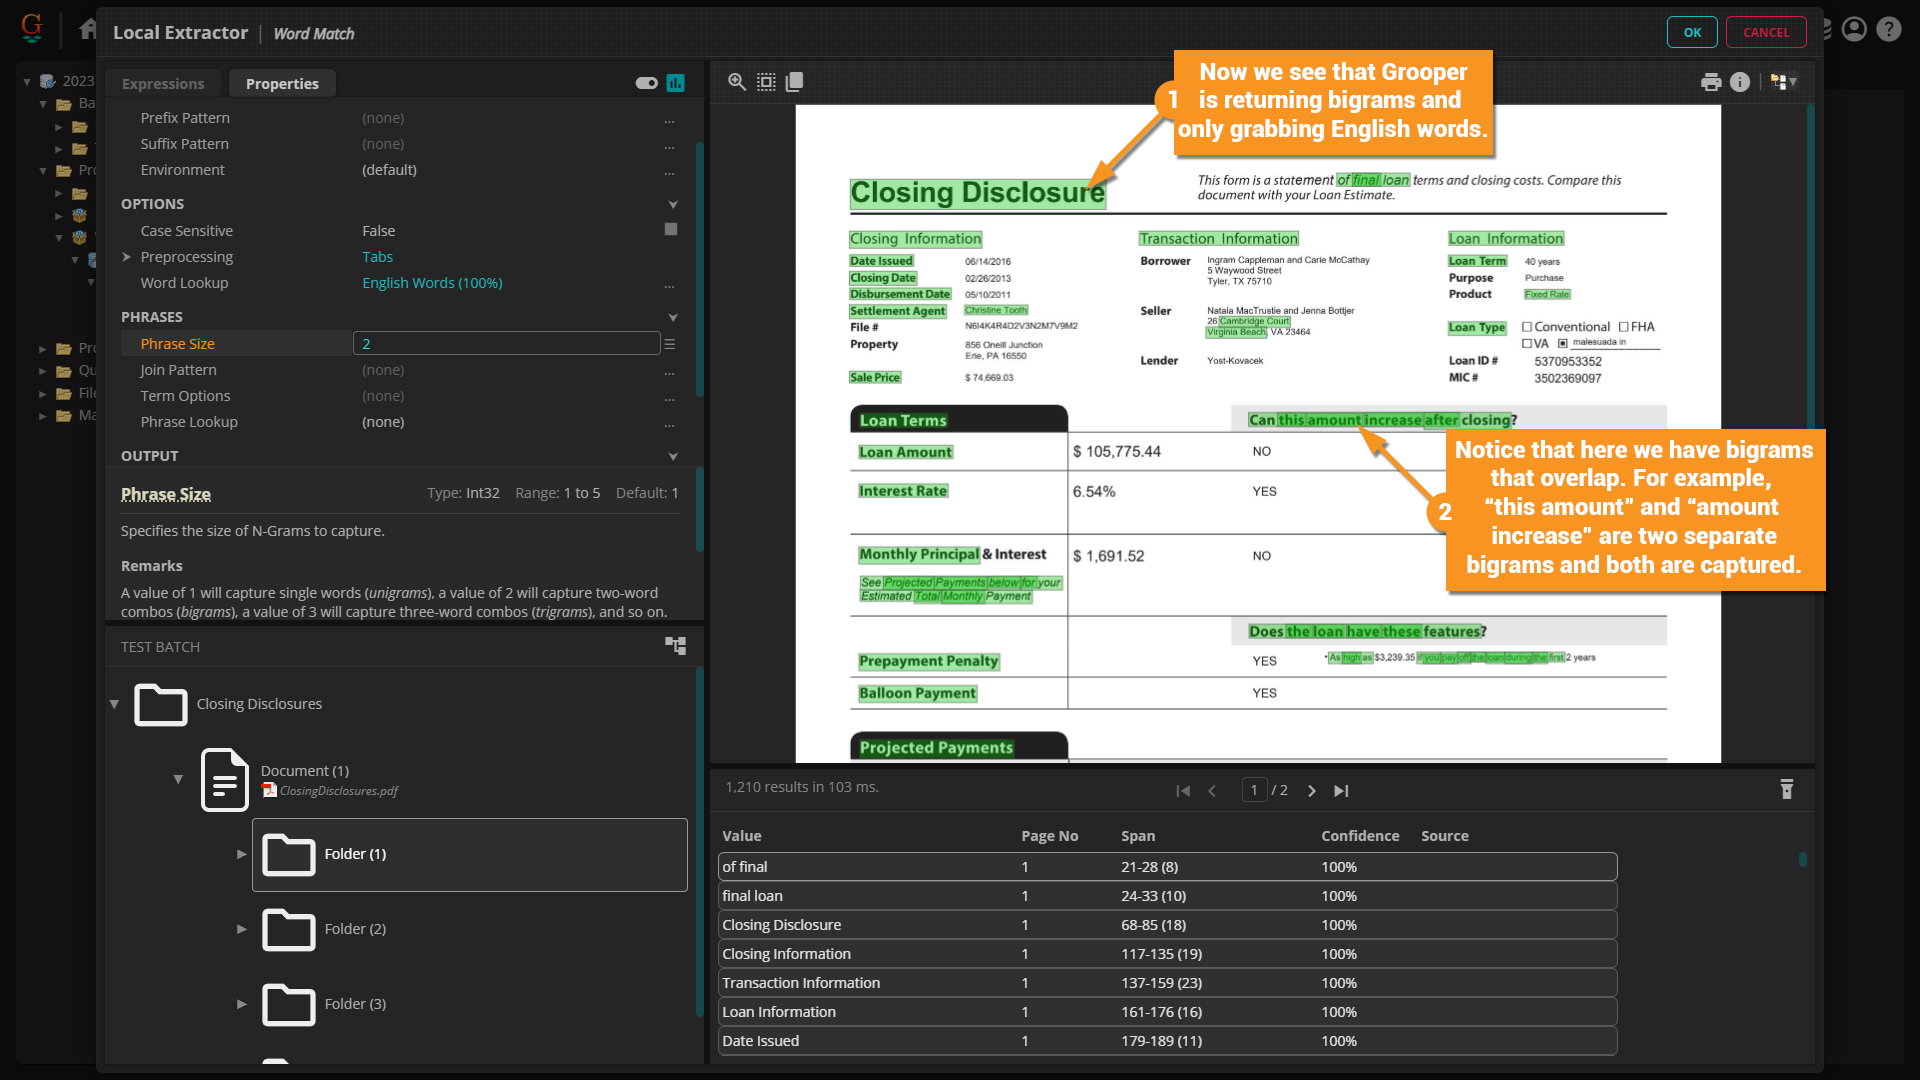
Task: Toggle the switch next to Properties tab
Action: pos(646,83)
